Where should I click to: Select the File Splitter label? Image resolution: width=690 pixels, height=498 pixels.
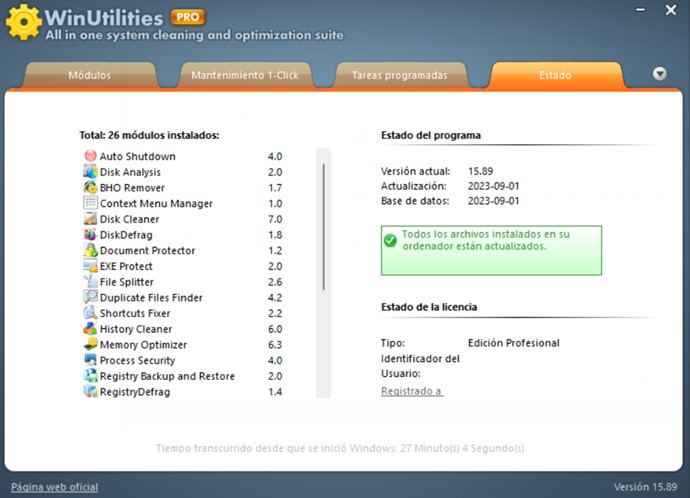127,282
